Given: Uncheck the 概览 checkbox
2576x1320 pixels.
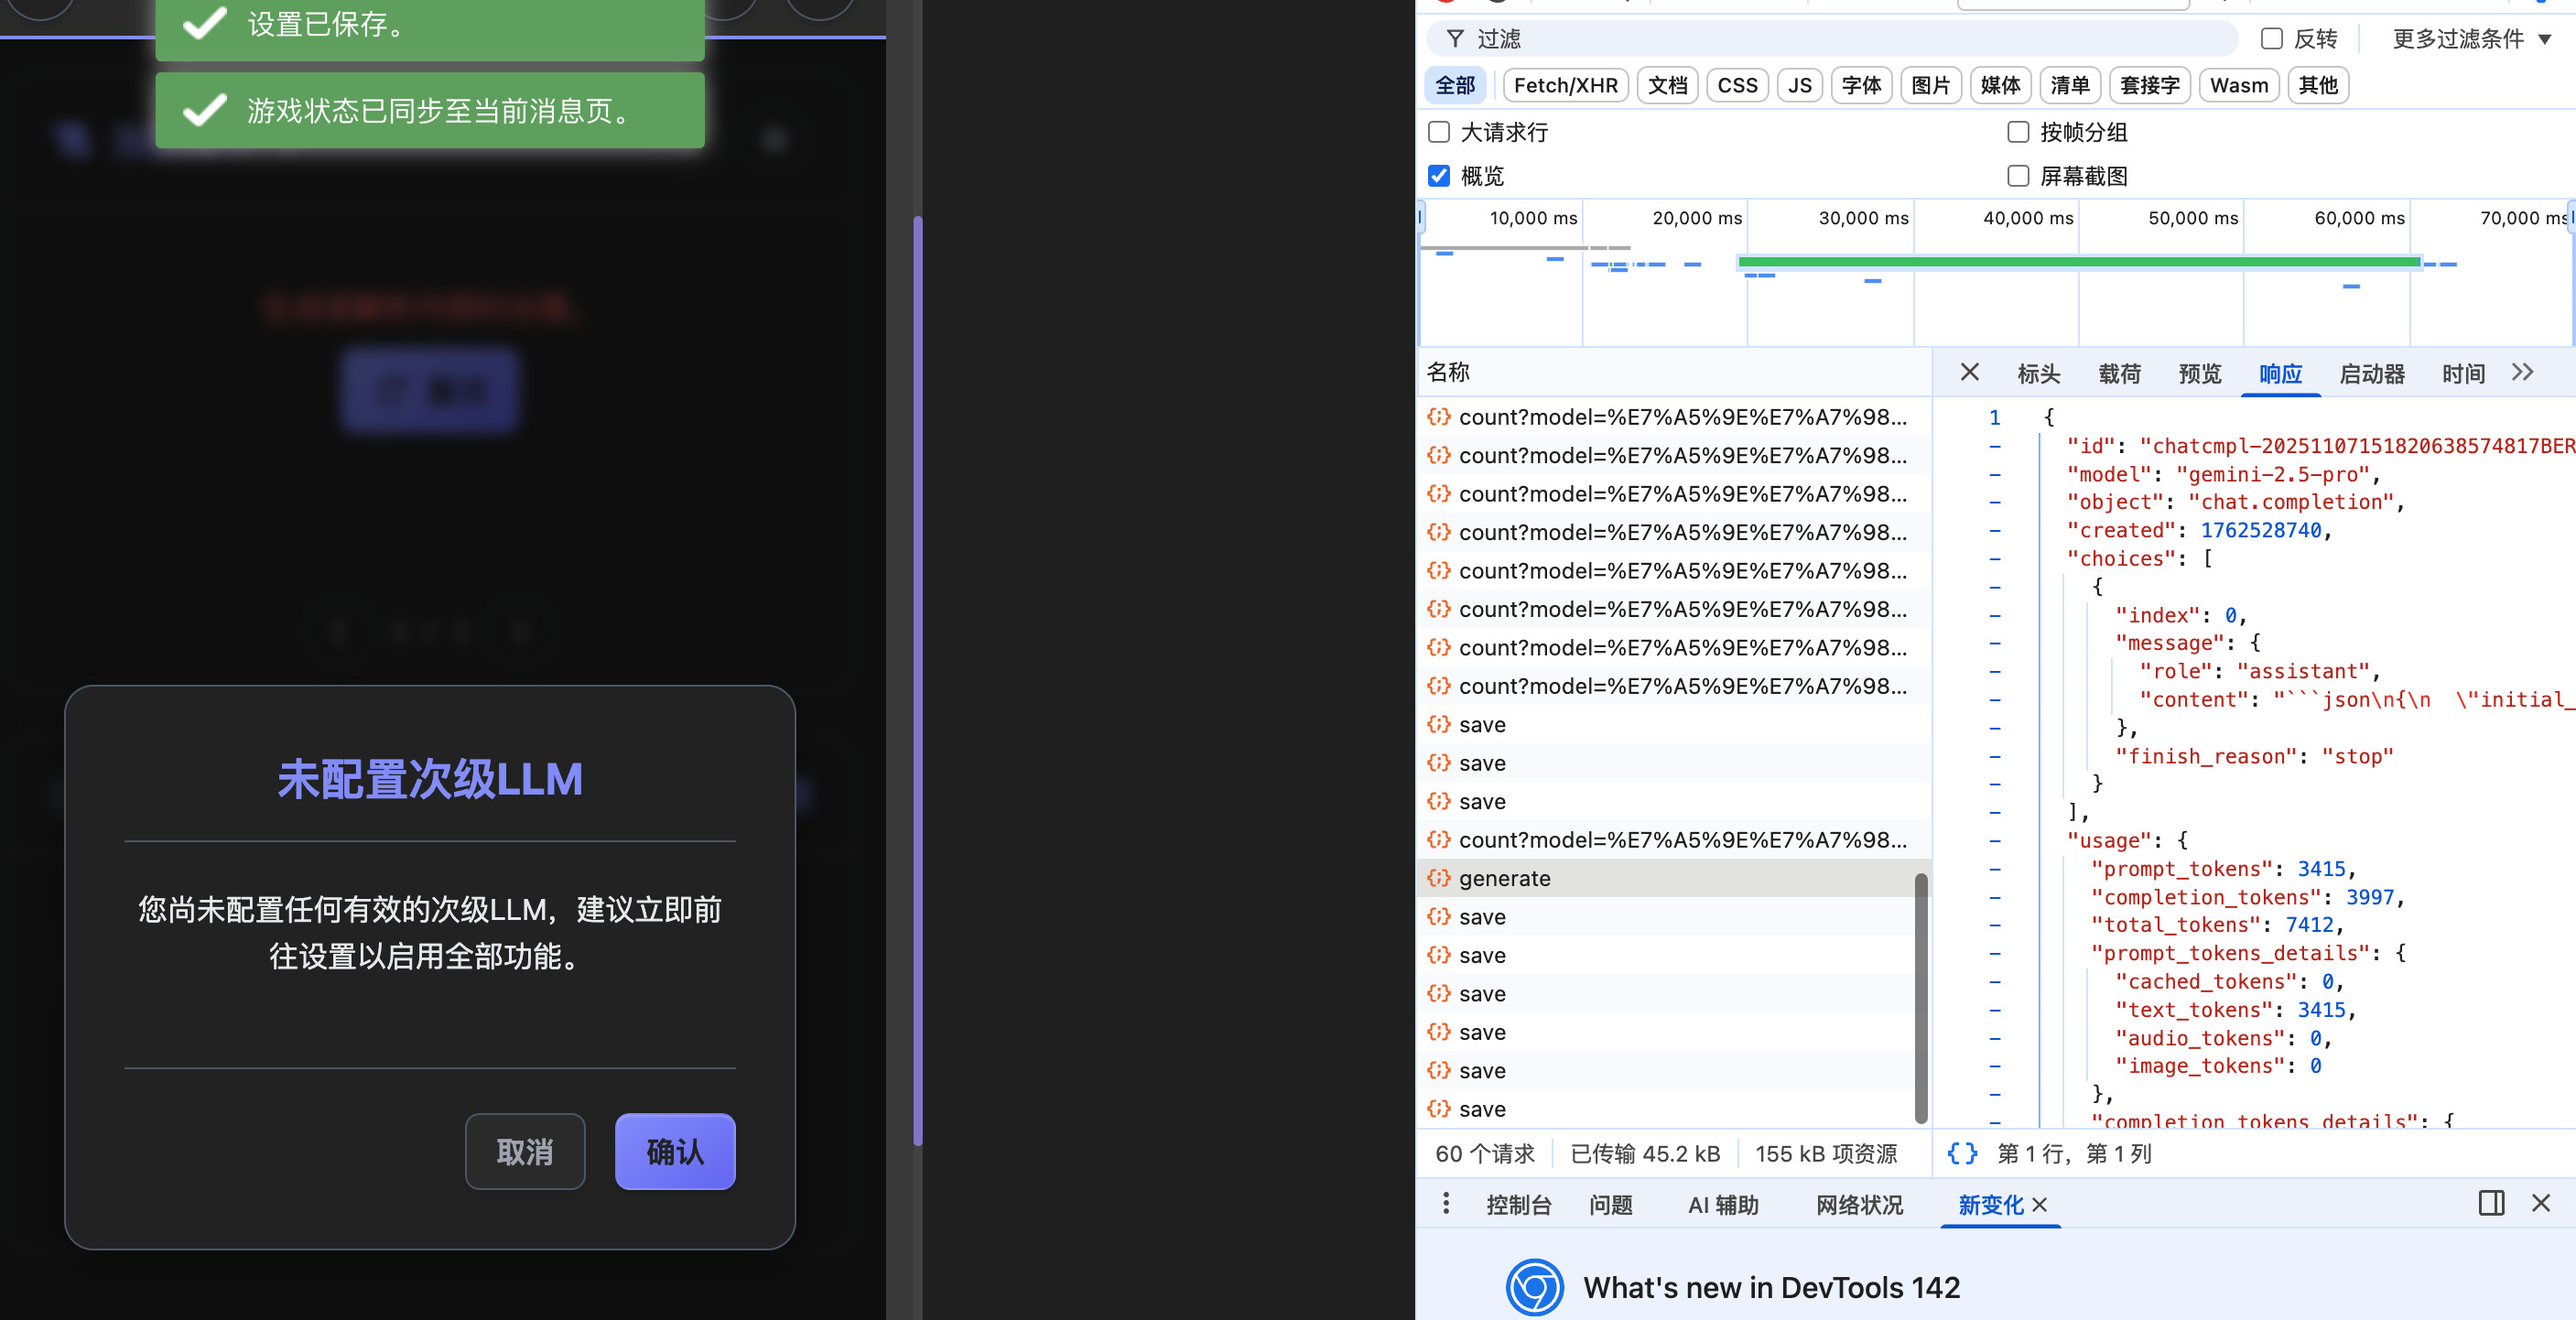Looking at the screenshot, I should coord(1439,176).
